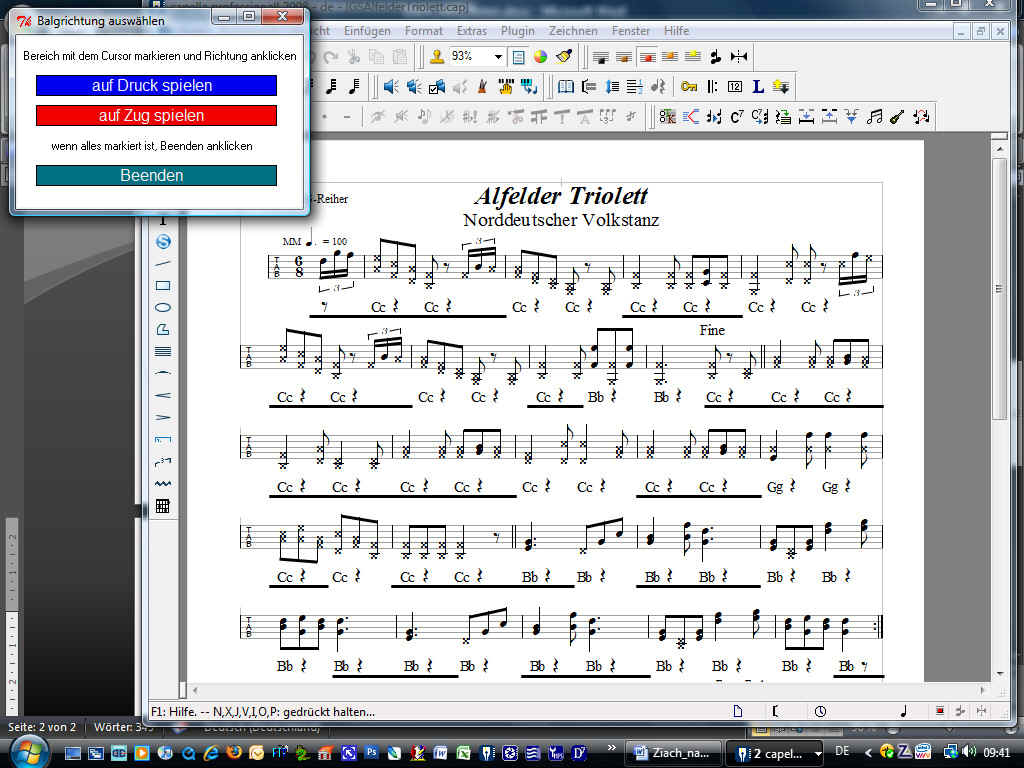Click the red 'auf Zug spielen' button
1024x768 pixels.
click(x=156, y=116)
